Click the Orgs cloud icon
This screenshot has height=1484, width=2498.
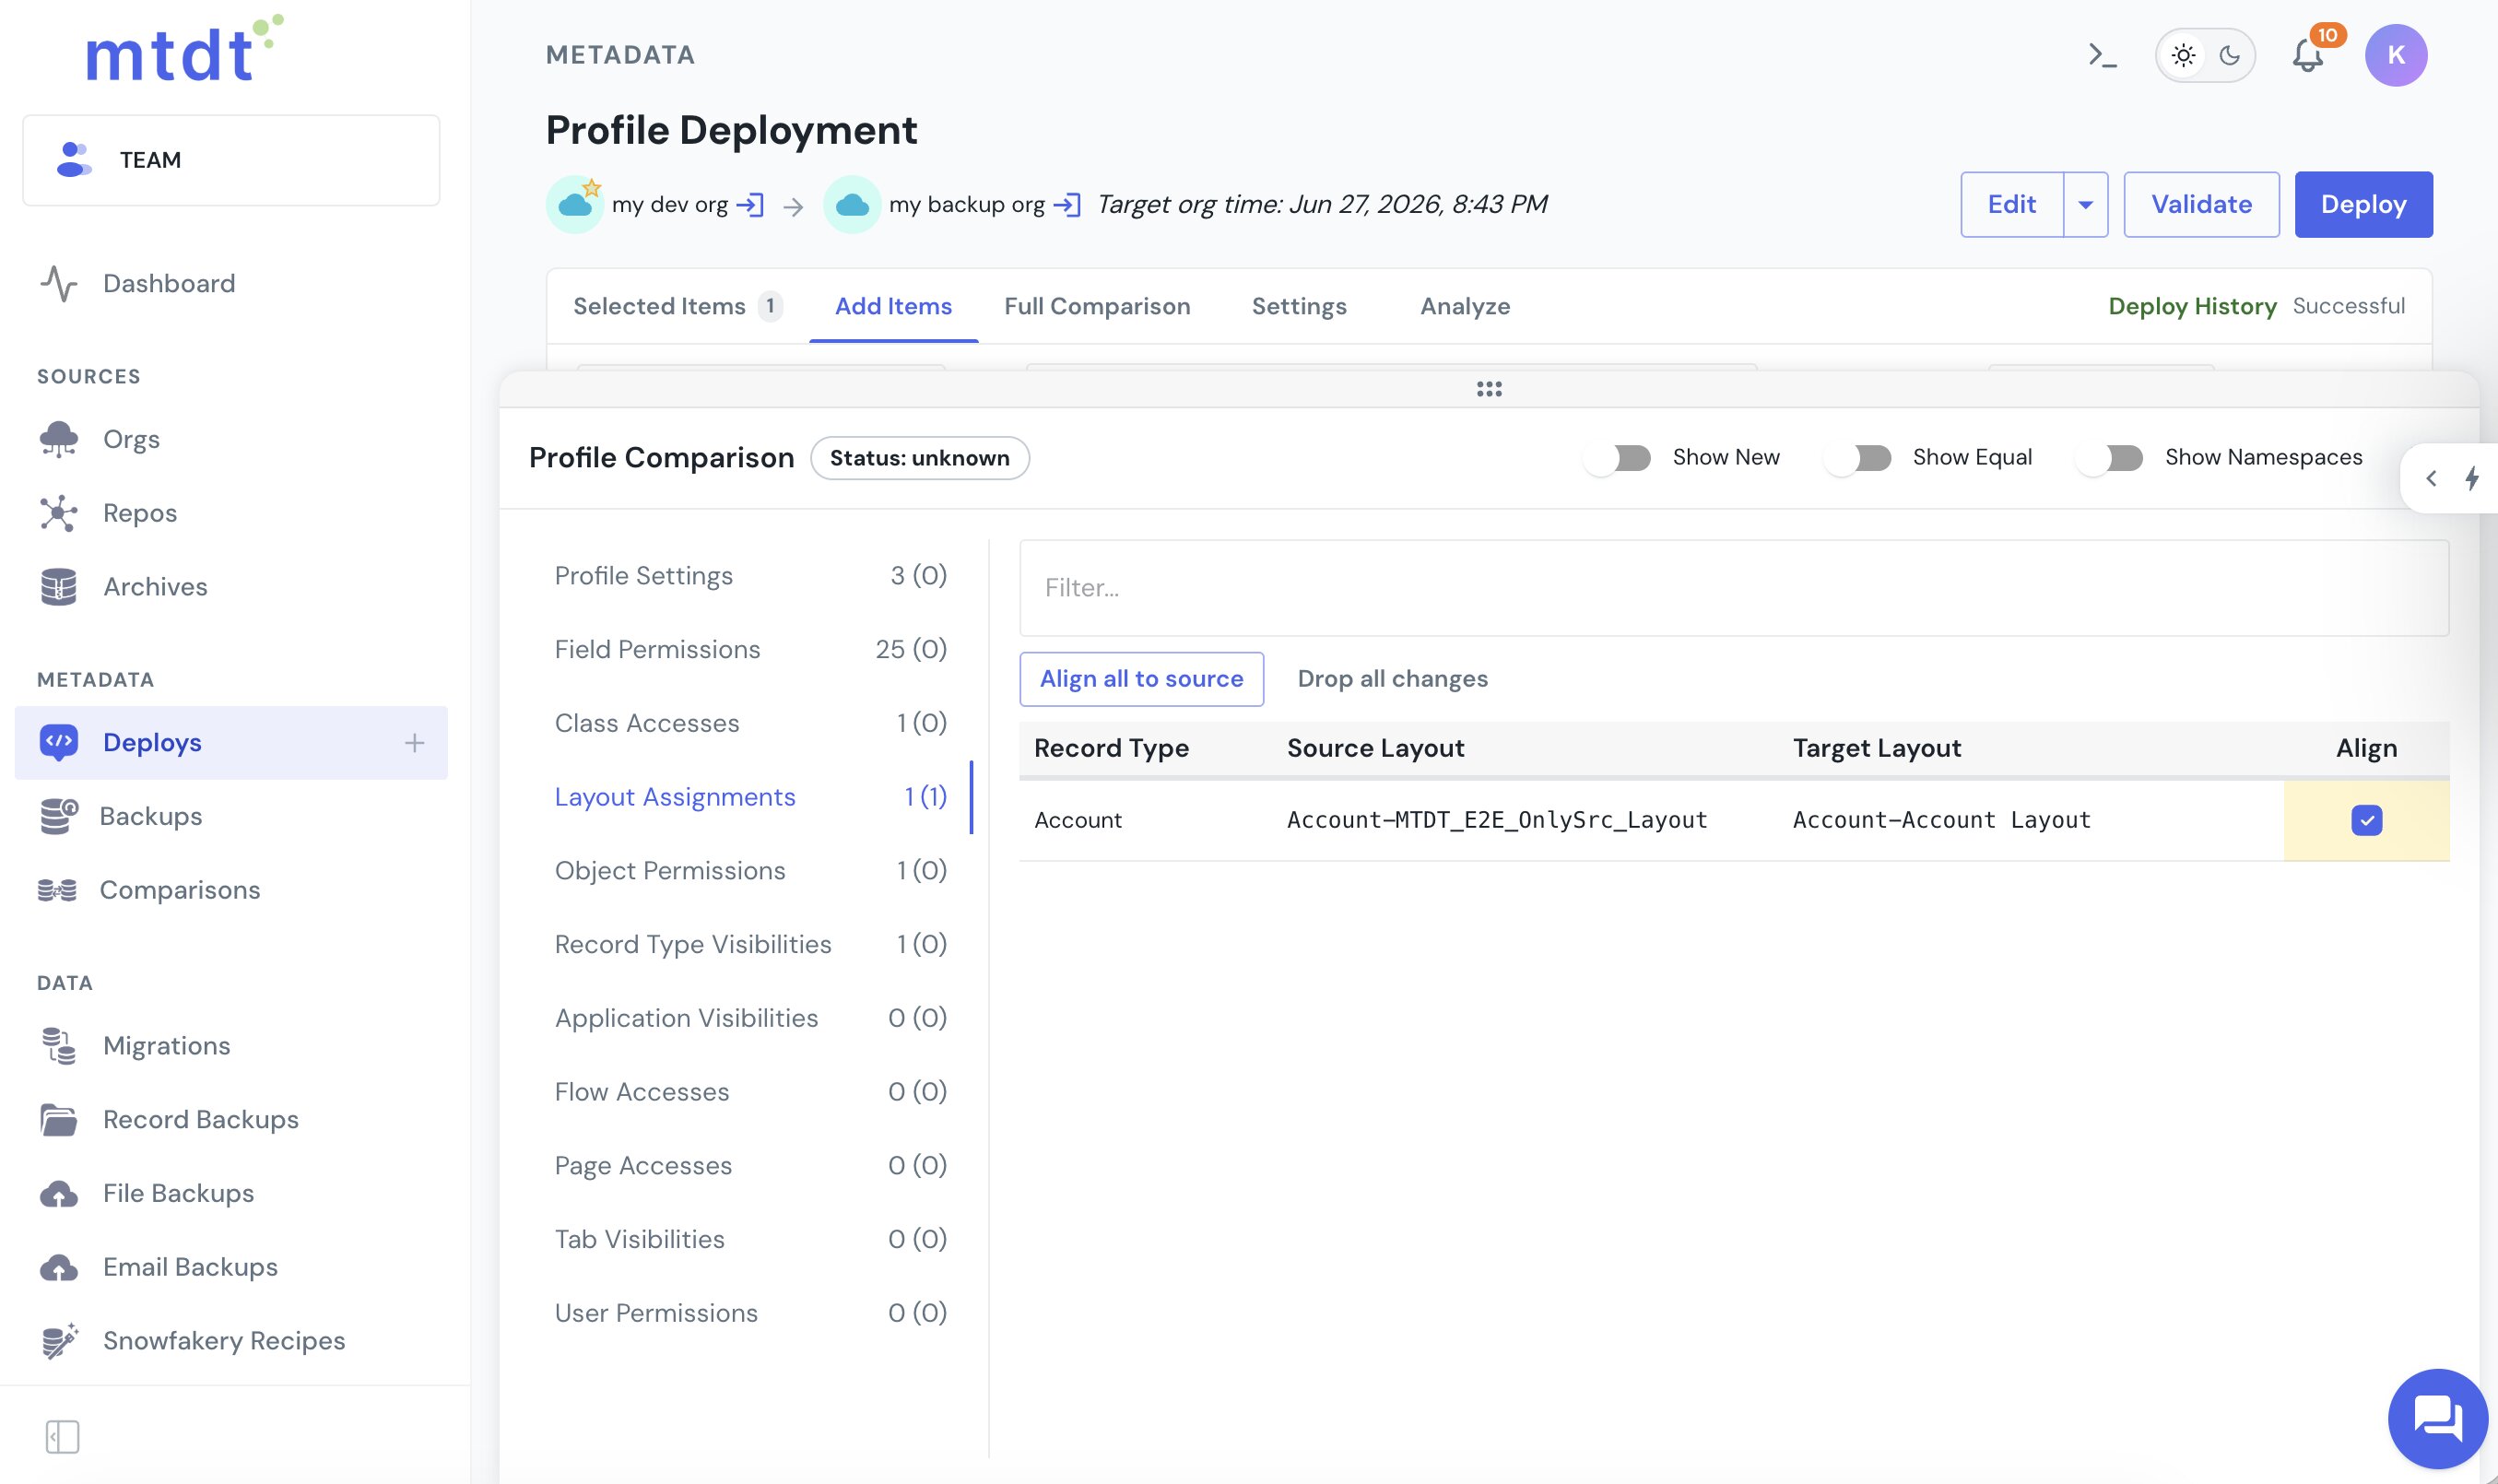[59, 439]
